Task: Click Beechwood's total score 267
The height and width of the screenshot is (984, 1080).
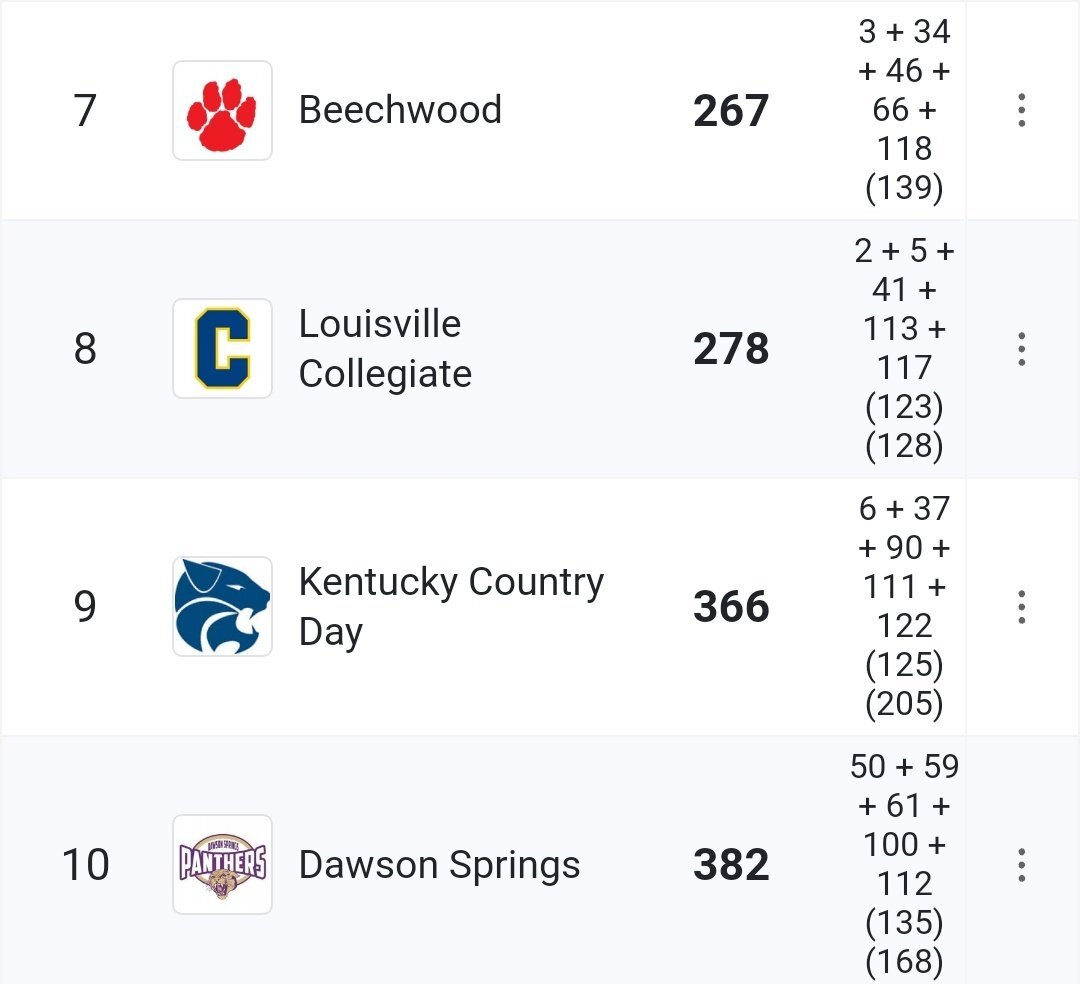Action: coord(731,111)
